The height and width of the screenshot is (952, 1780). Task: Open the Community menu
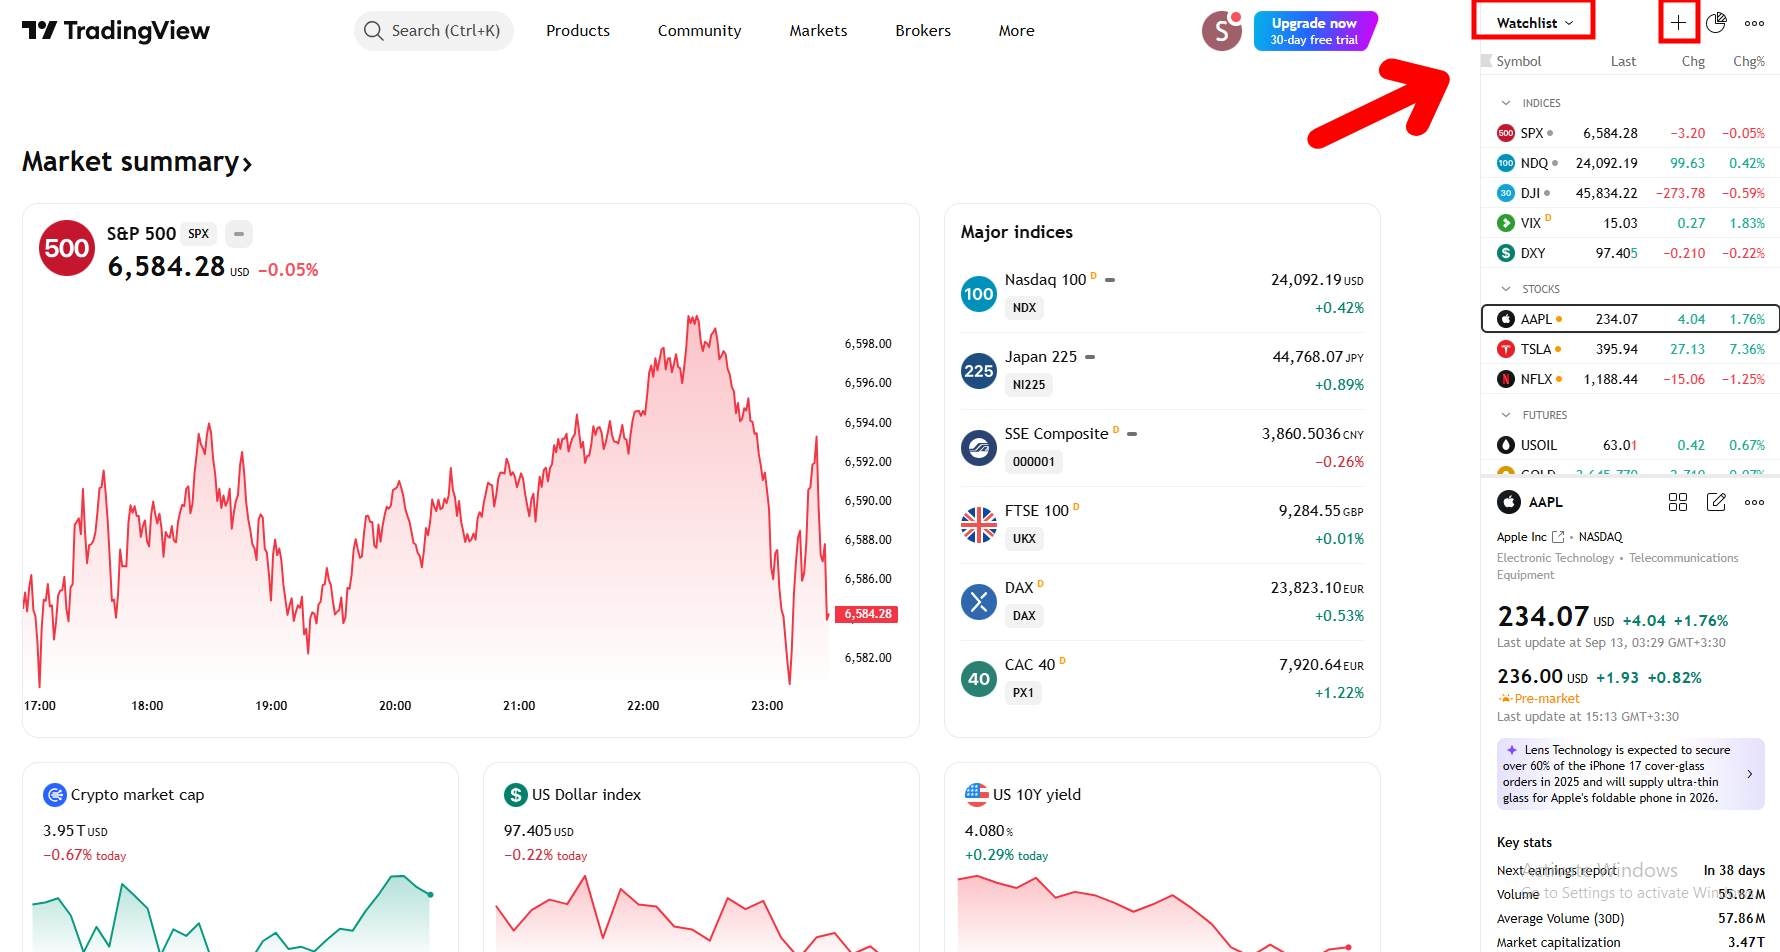(x=699, y=31)
